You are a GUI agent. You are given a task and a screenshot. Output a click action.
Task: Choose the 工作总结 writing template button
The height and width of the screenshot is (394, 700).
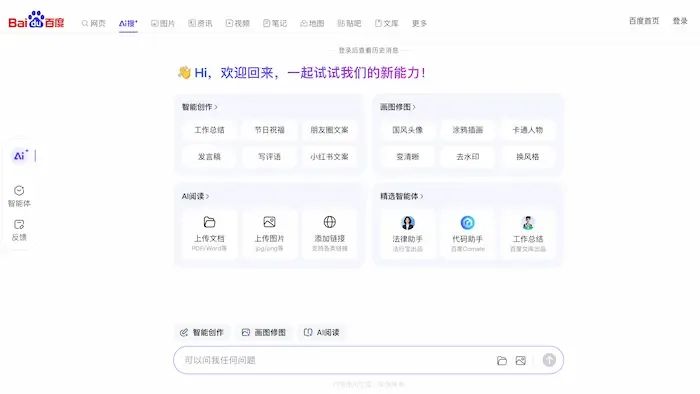[x=209, y=130]
